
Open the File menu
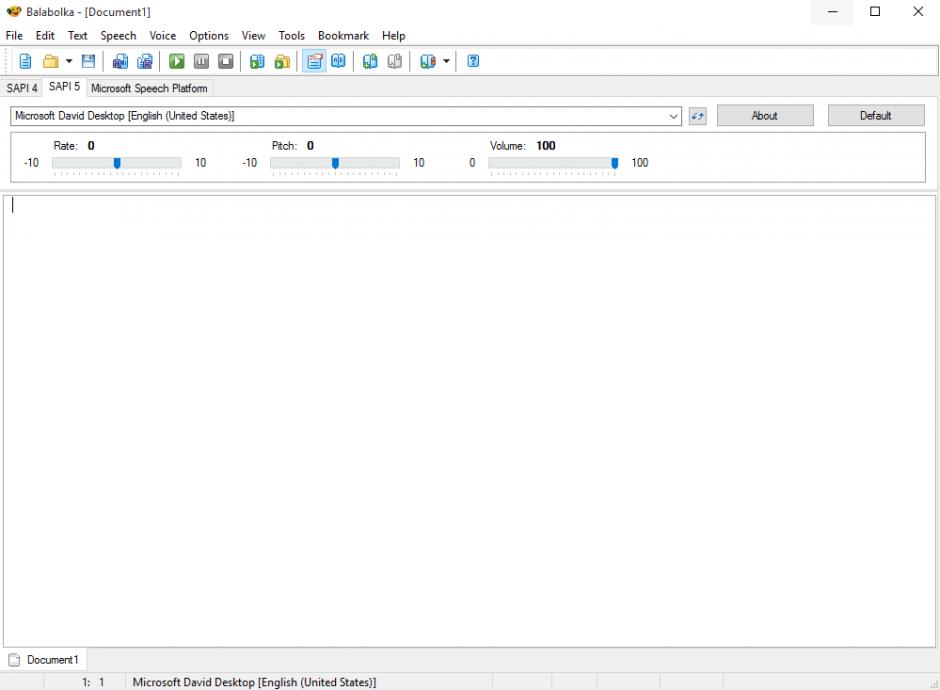14,36
